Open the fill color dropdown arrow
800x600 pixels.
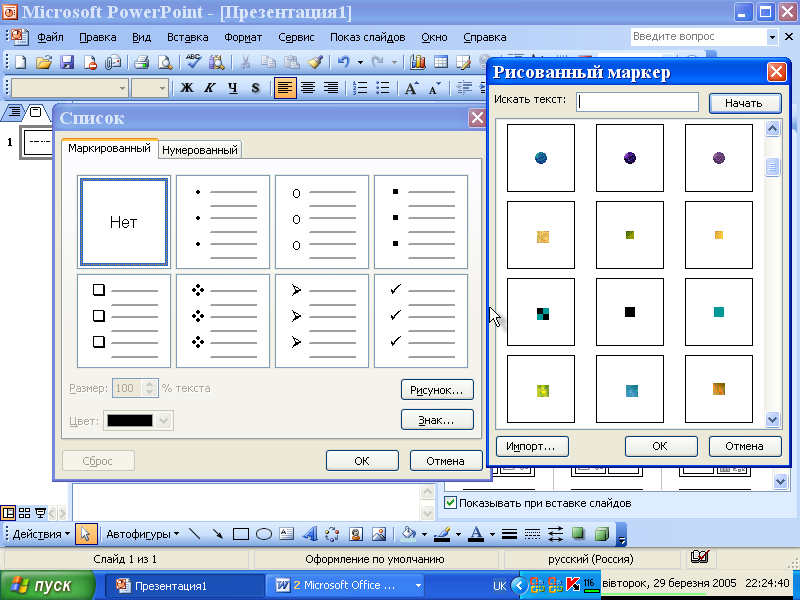(424, 535)
